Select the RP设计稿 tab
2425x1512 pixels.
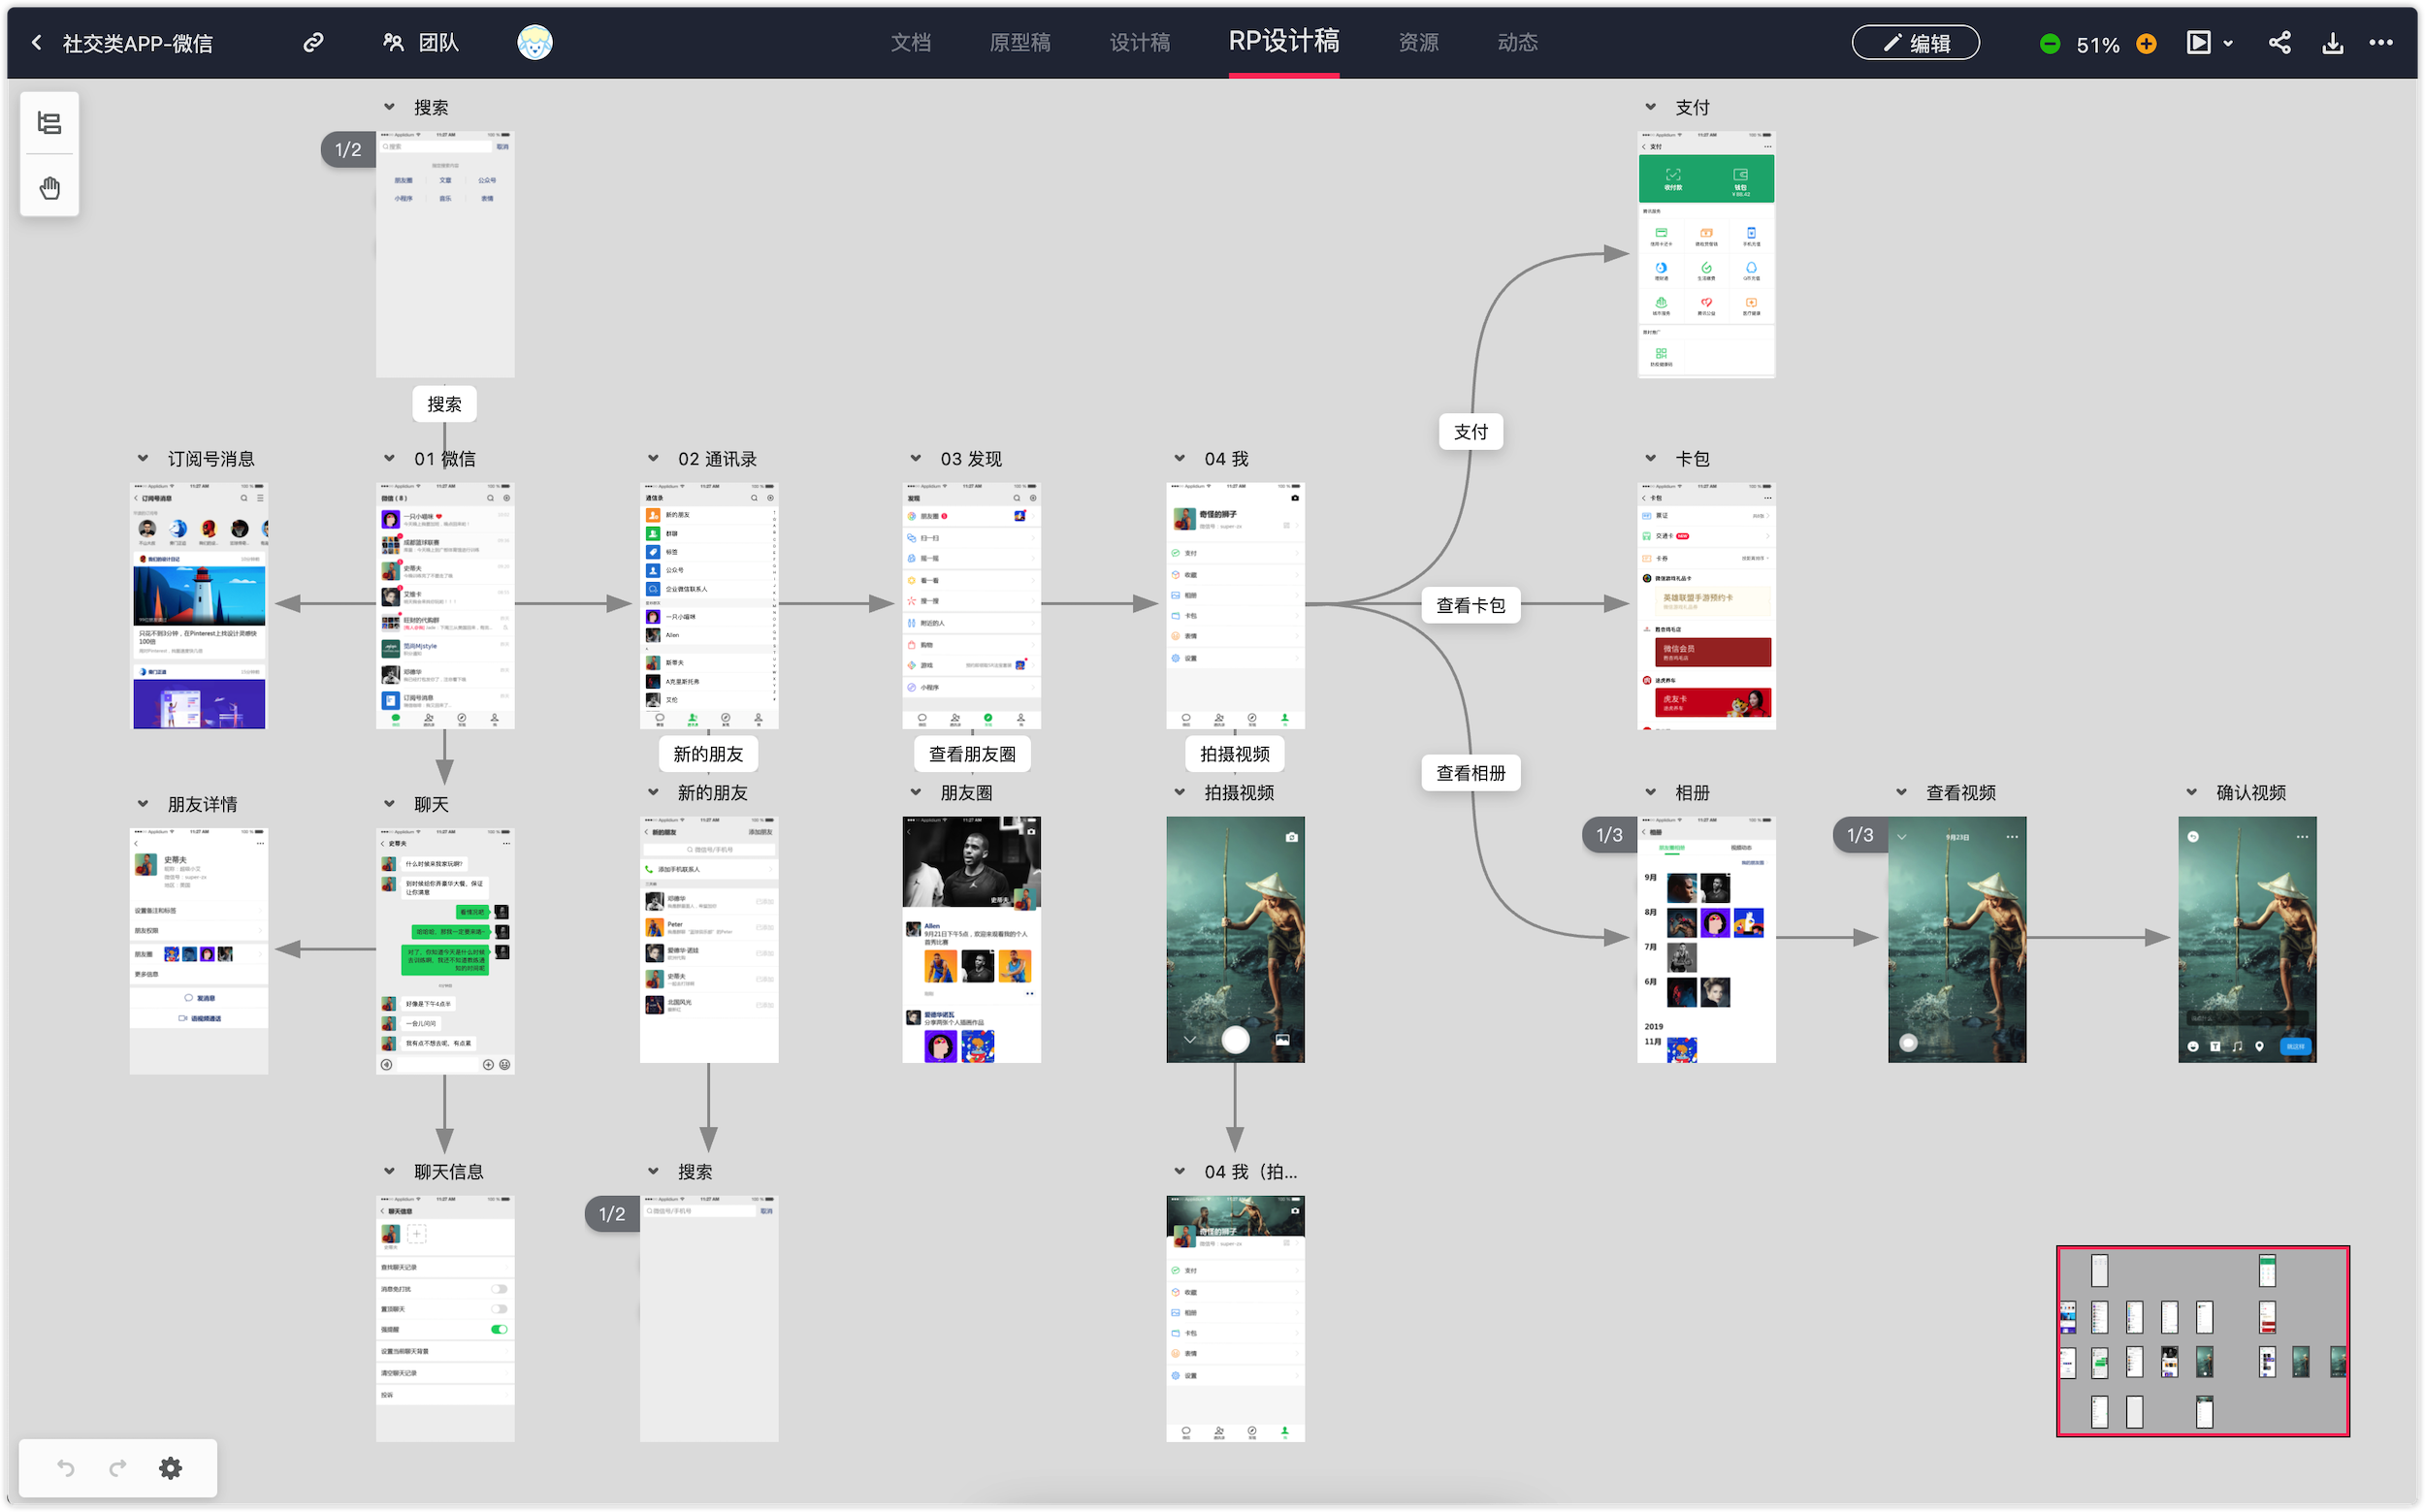tap(1284, 42)
